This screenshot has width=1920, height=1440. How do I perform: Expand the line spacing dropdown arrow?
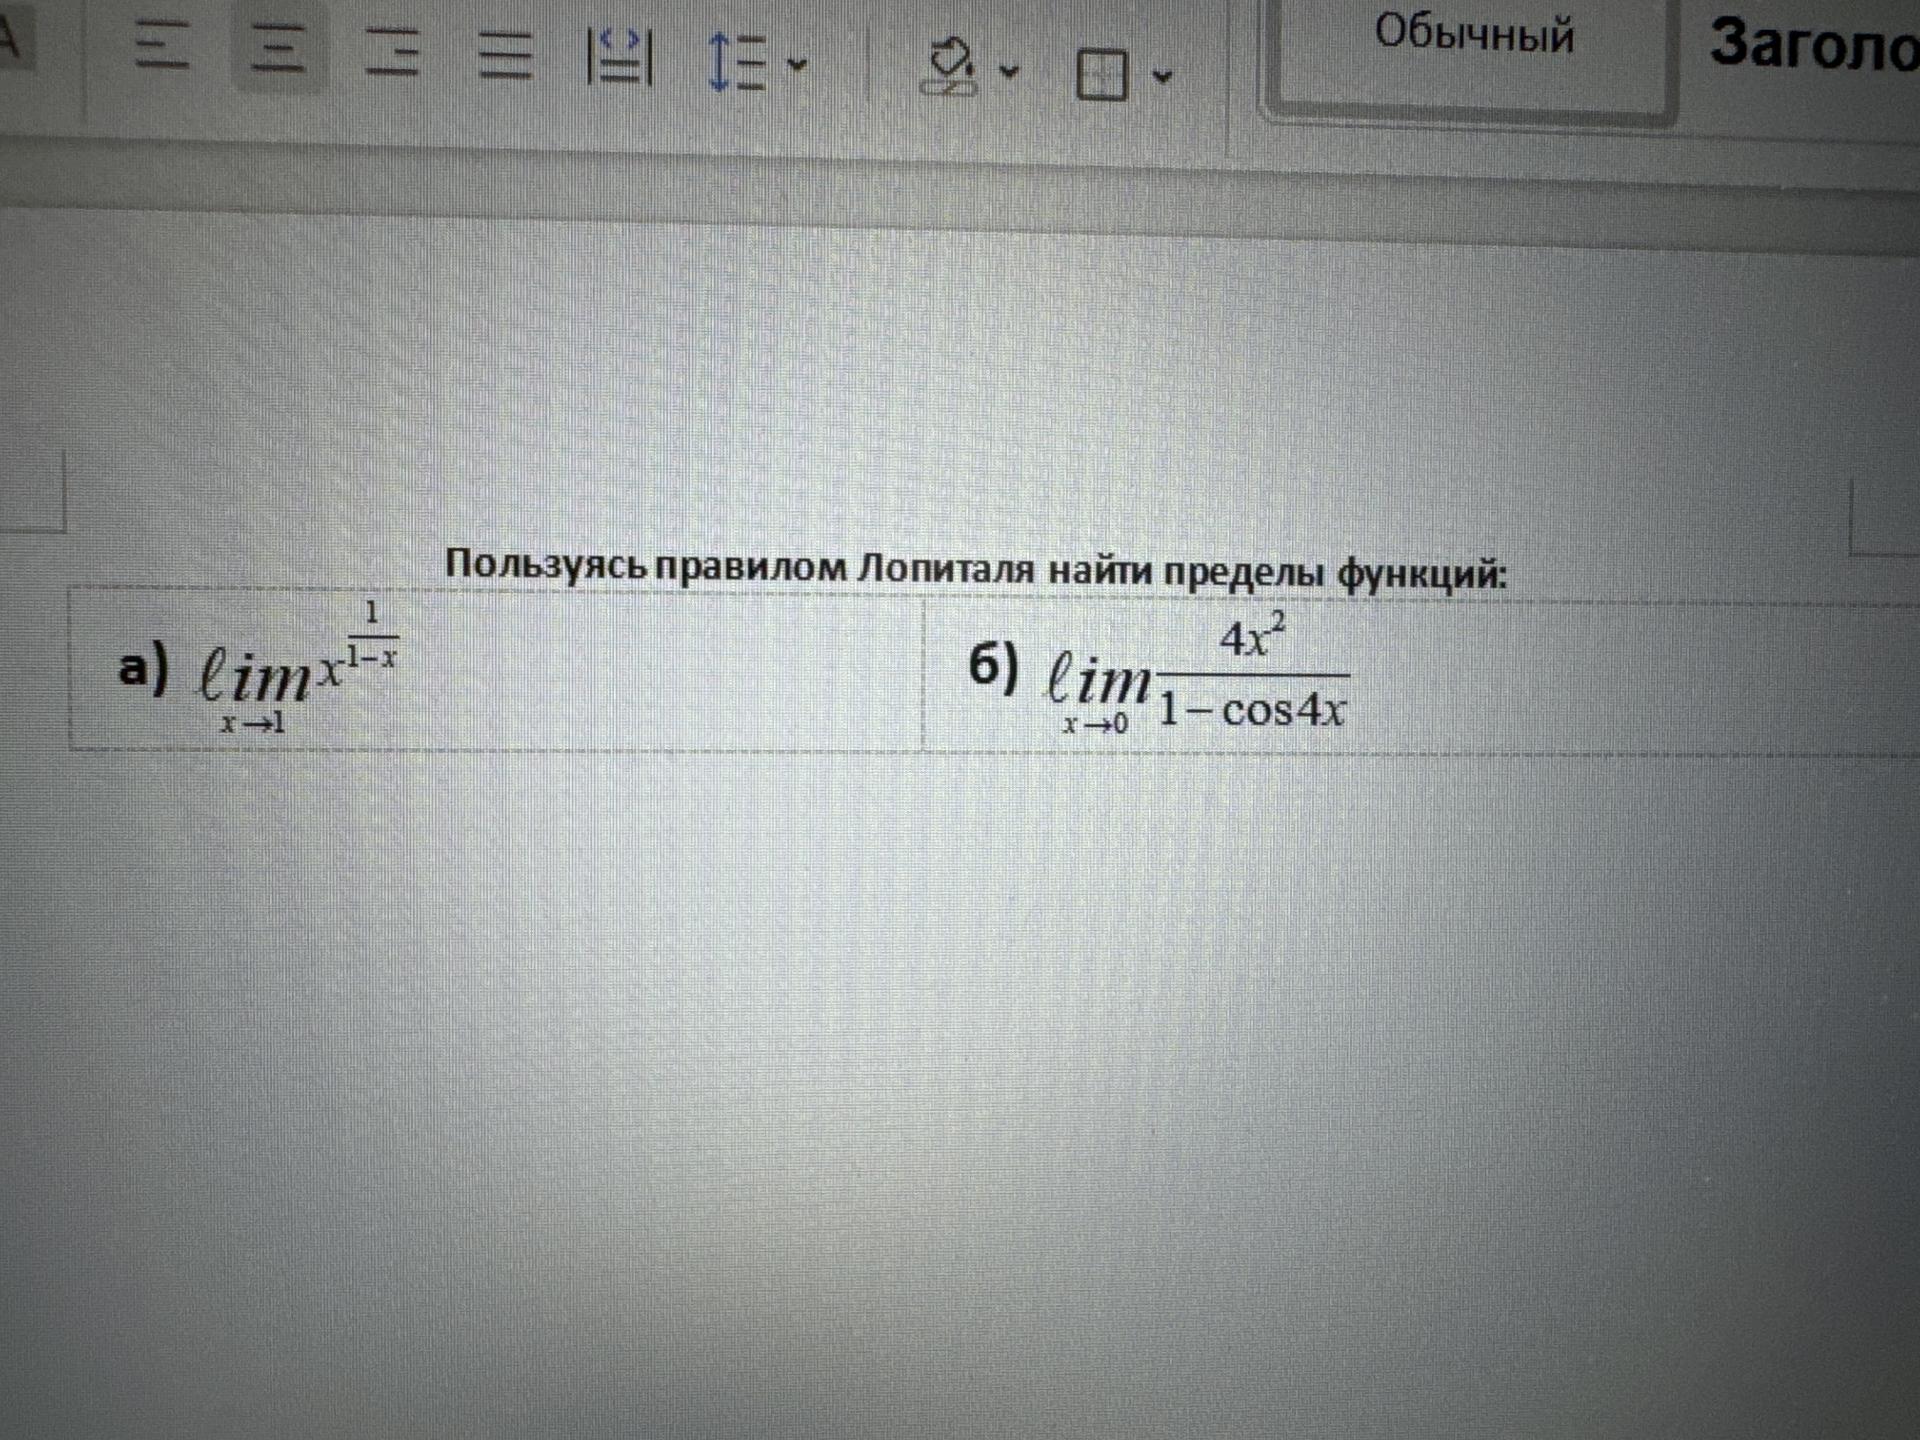click(x=797, y=65)
